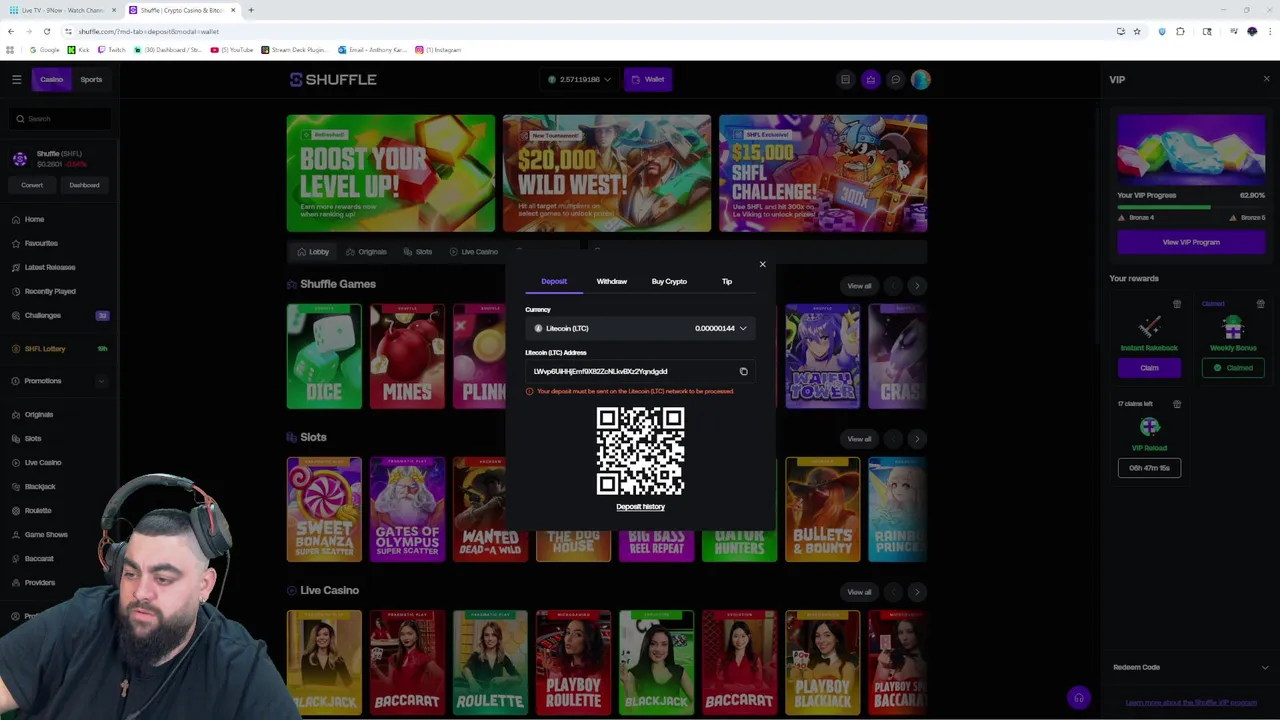Switch to the Deposit tab
Screen dimensions: 1280x720
click(x=554, y=281)
